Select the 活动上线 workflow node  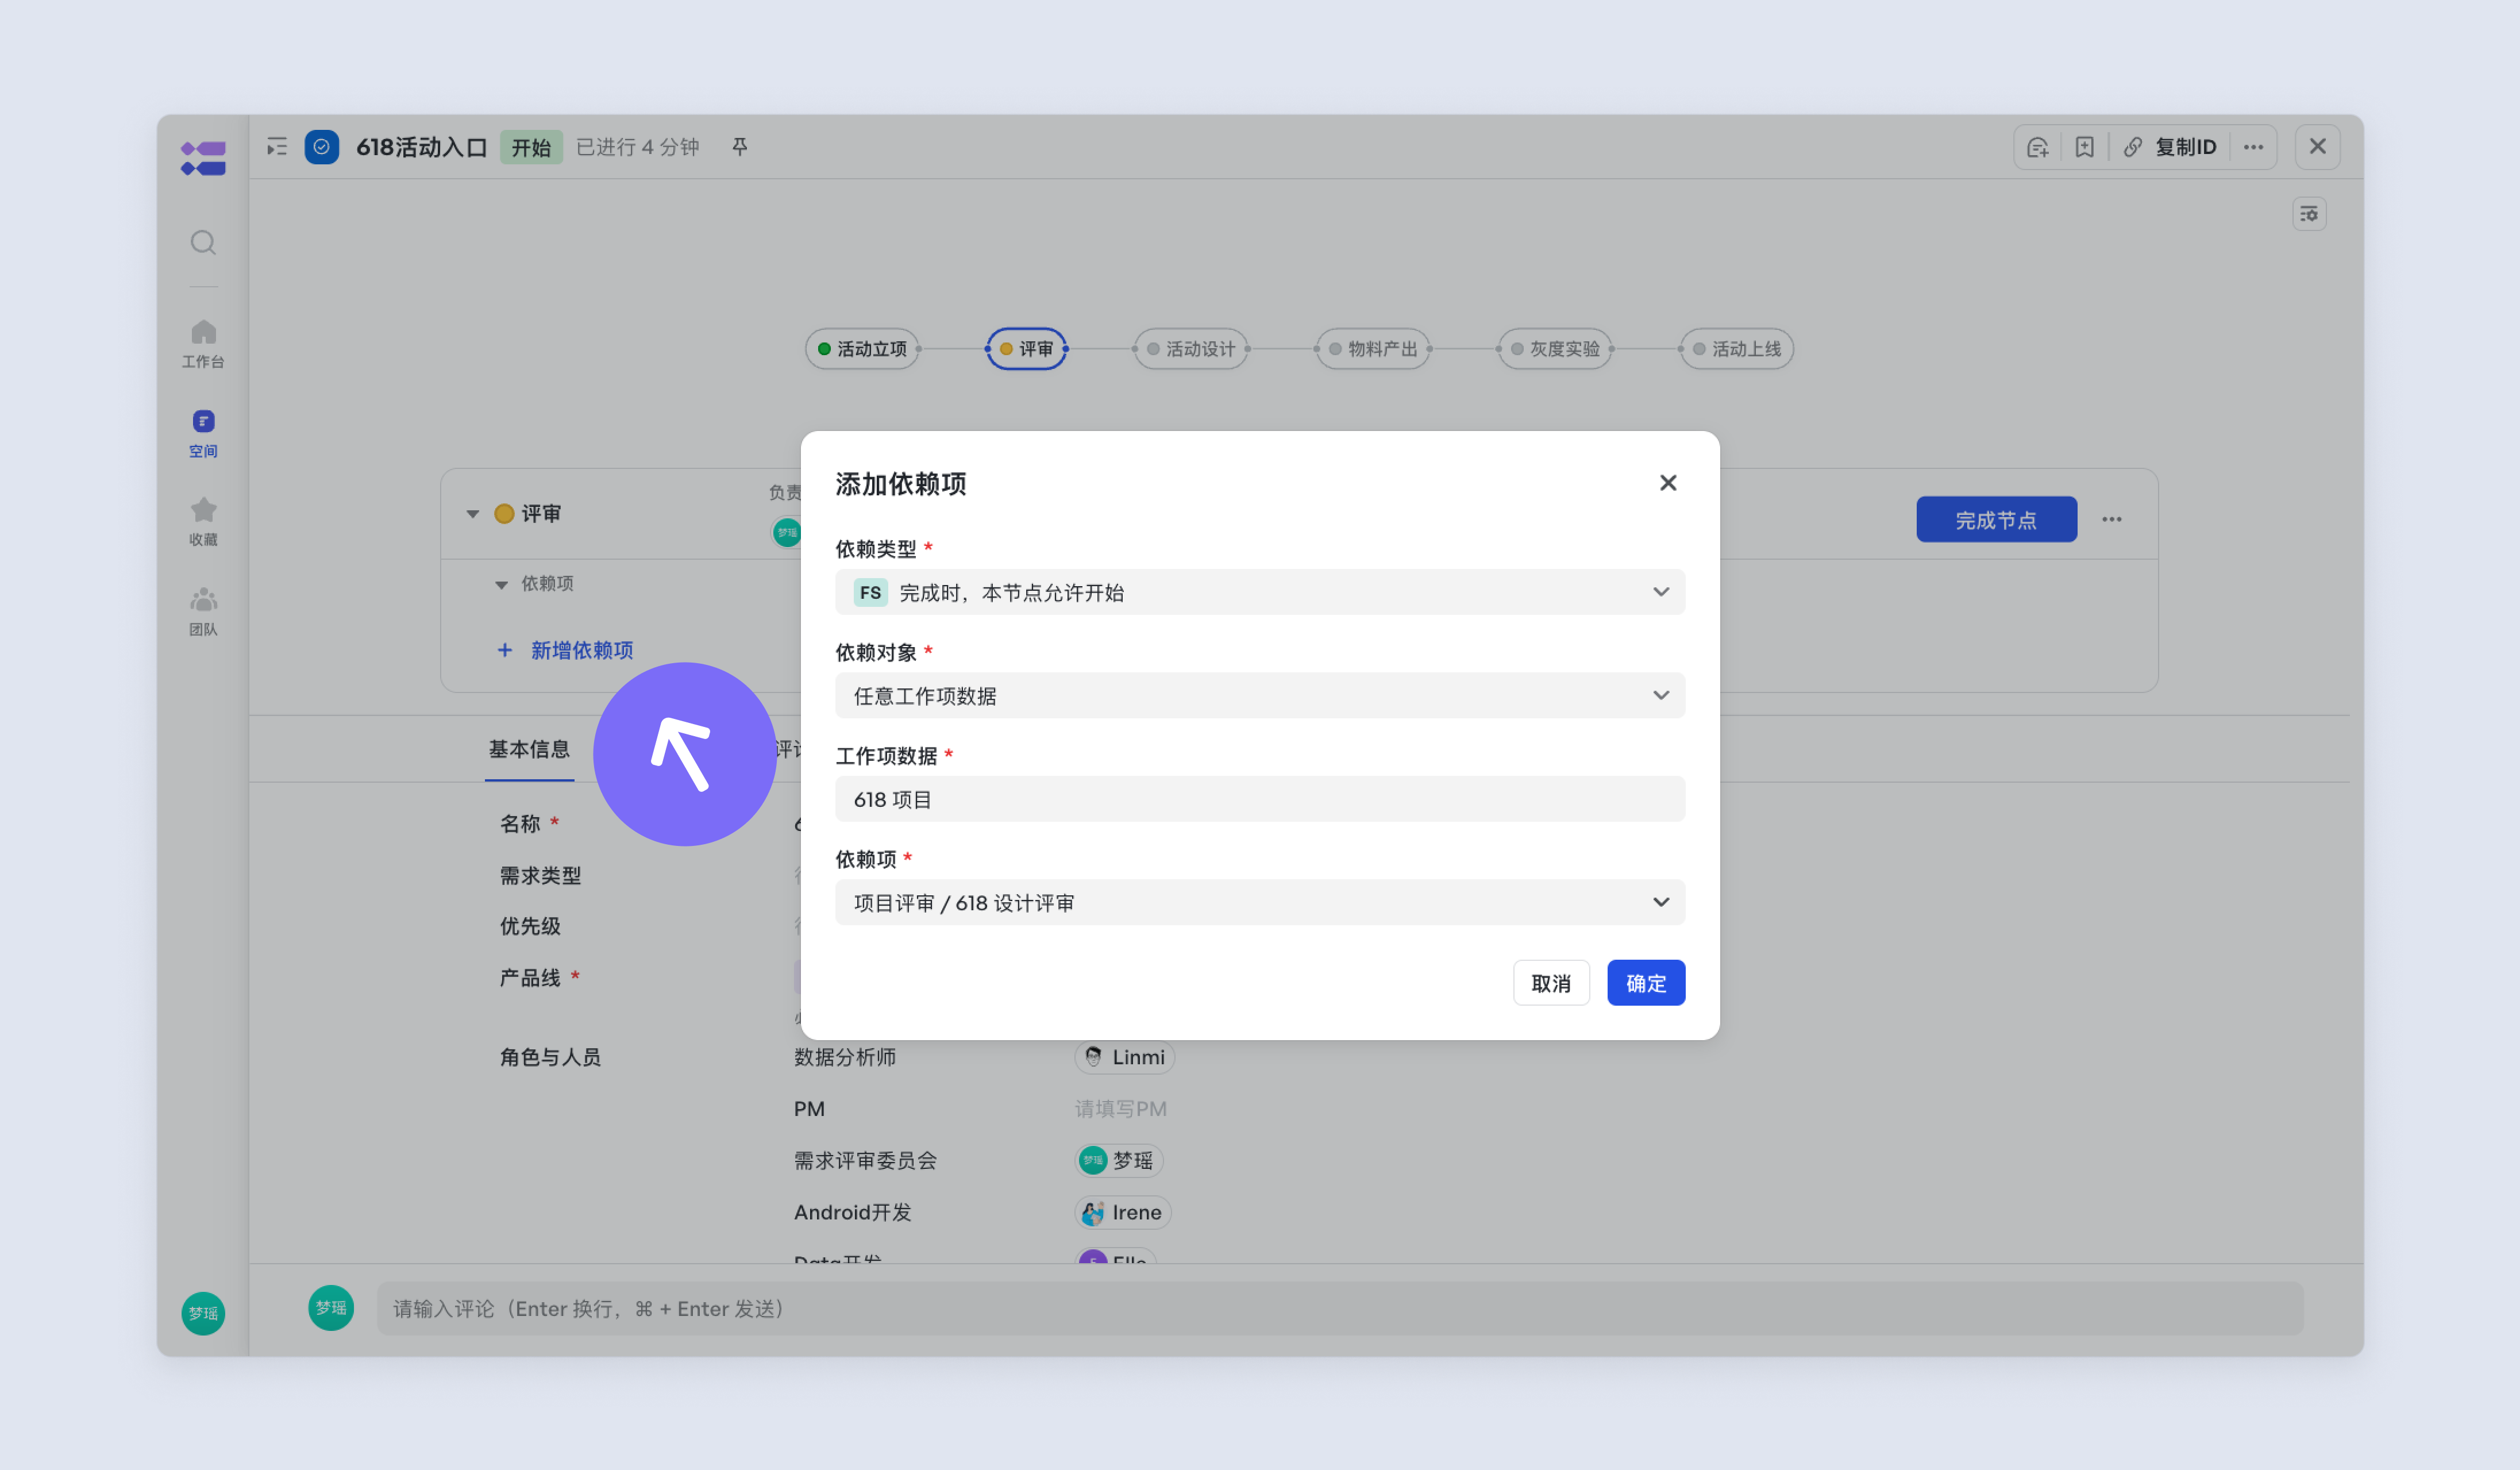tap(1737, 349)
